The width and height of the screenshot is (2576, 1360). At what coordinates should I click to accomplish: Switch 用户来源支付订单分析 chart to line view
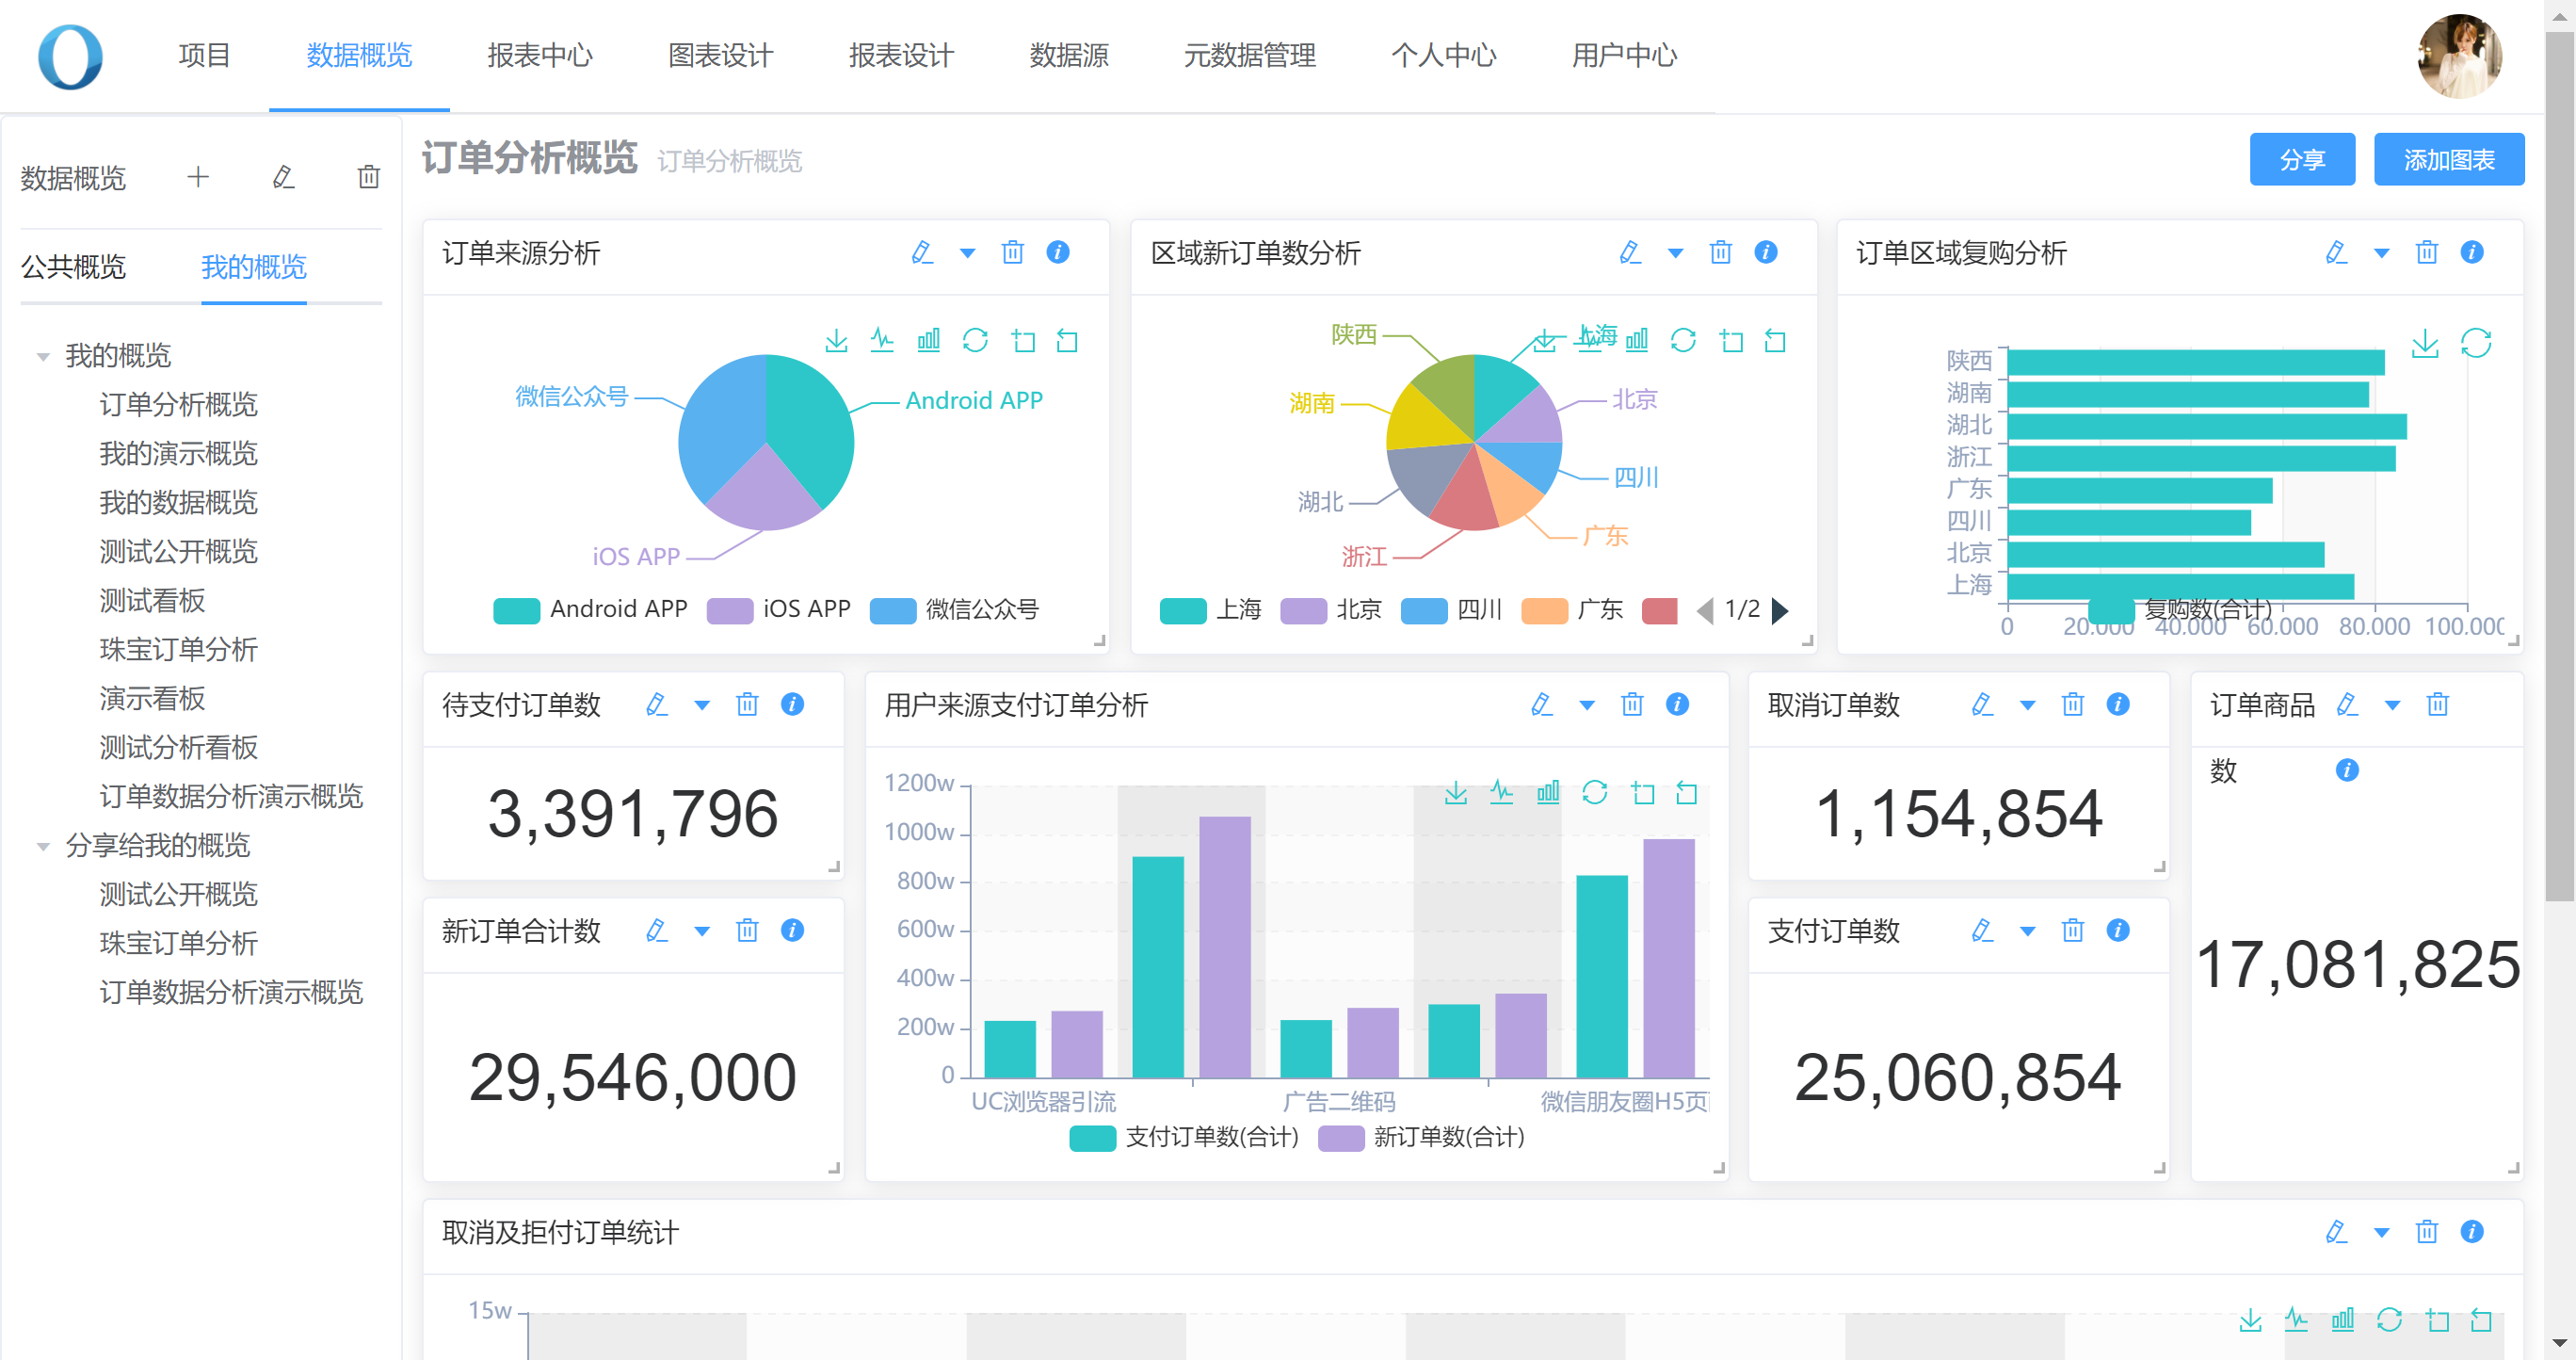tap(1501, 793)
